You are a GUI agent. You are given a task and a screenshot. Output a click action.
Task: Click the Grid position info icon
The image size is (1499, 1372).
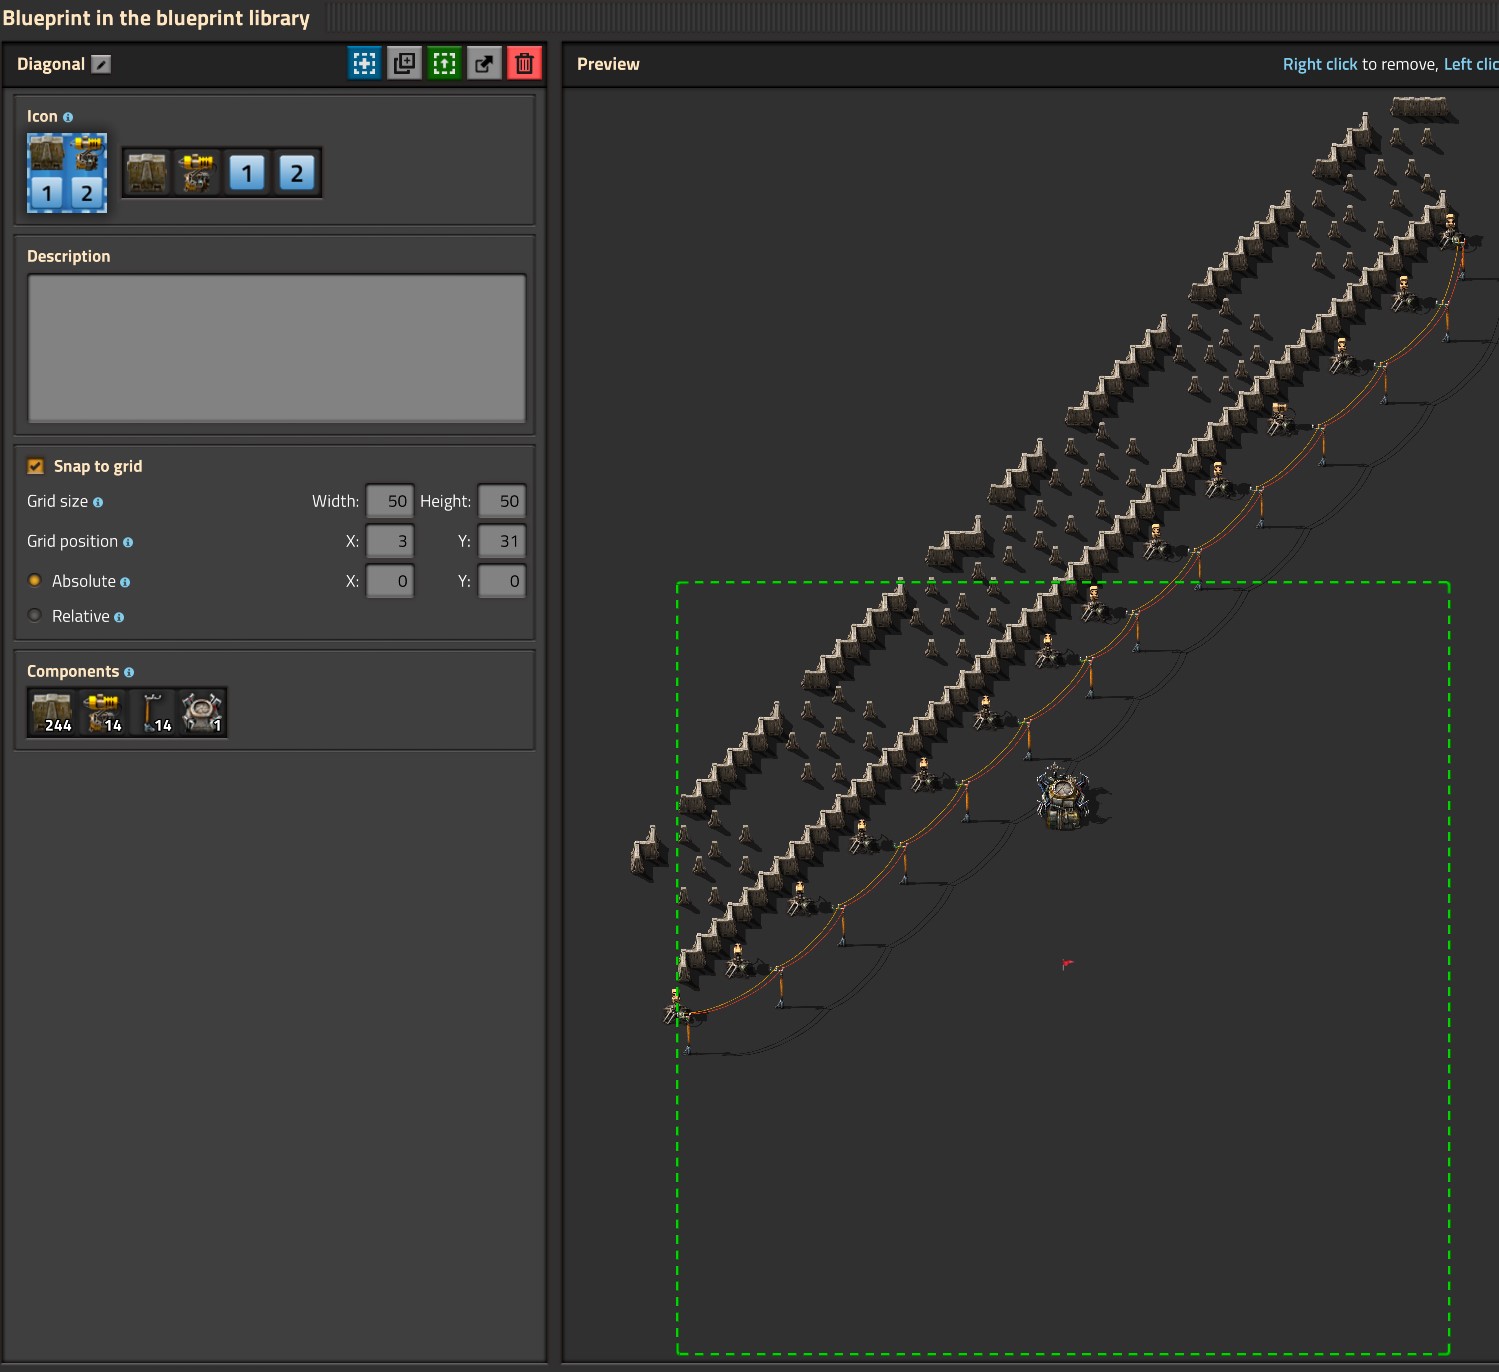(128, 542)
